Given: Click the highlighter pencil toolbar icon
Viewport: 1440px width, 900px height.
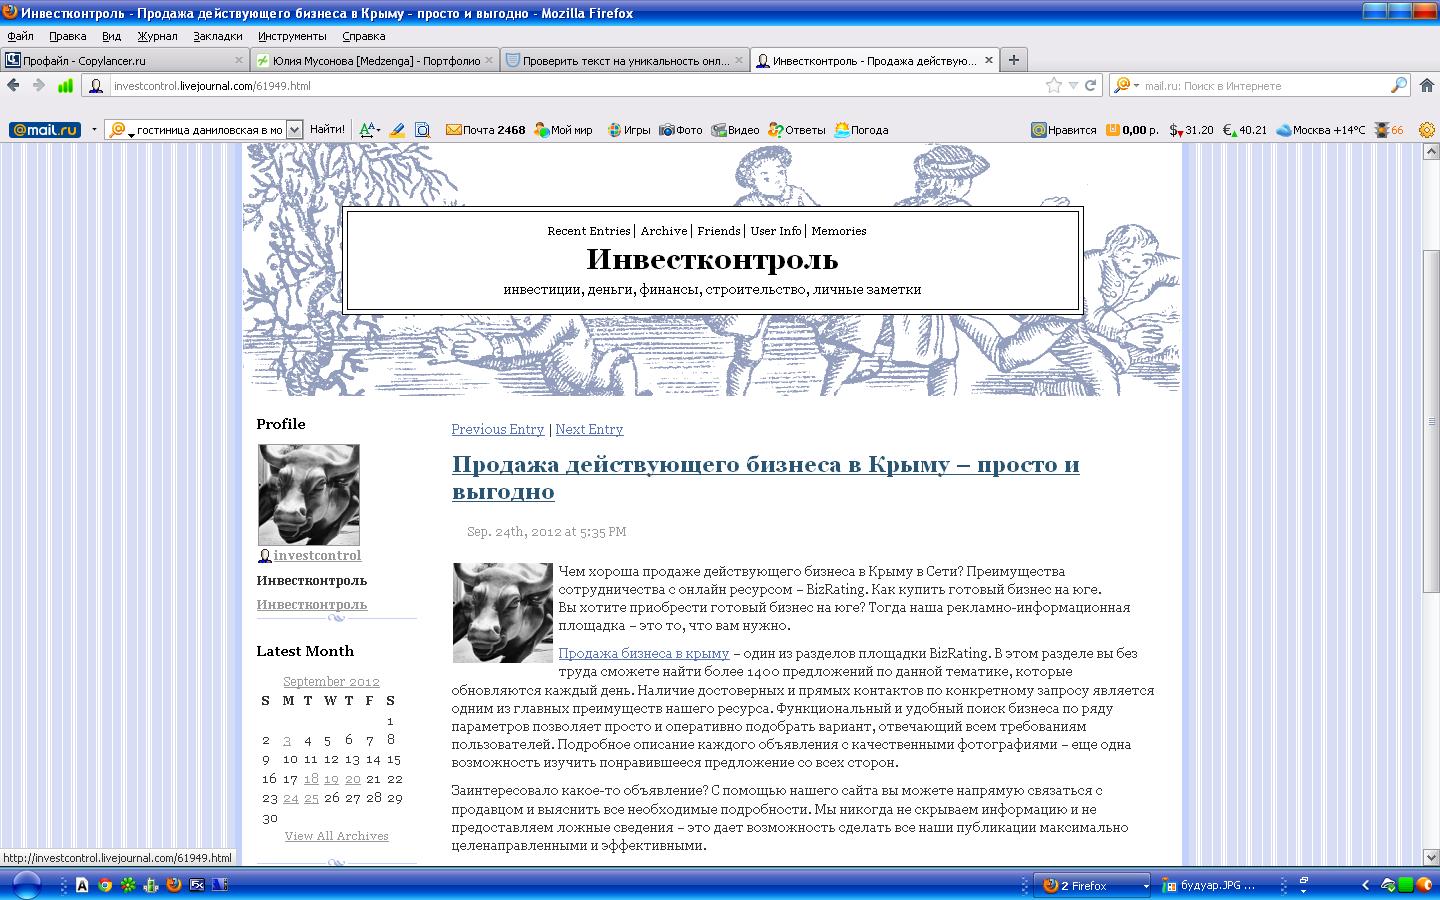Looking at the screenshot, I should click(397, 130).
